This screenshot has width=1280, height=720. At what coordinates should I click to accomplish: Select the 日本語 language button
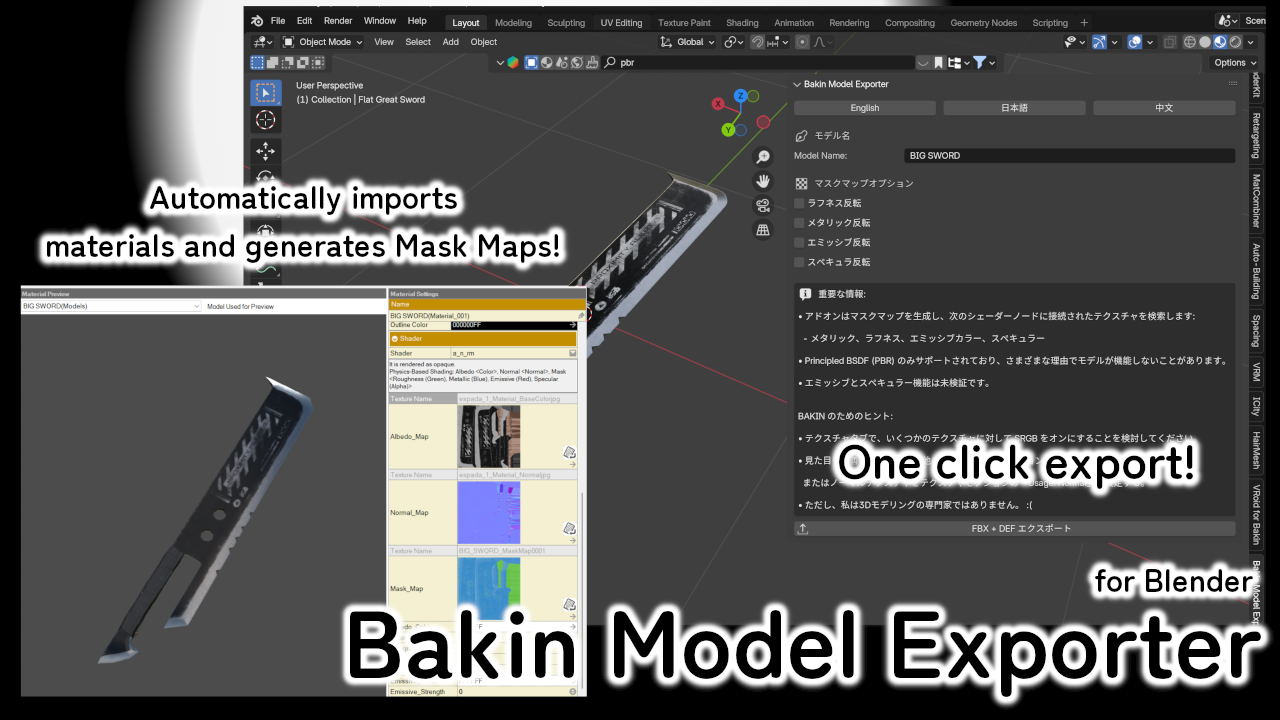(x=1014, y=107)
